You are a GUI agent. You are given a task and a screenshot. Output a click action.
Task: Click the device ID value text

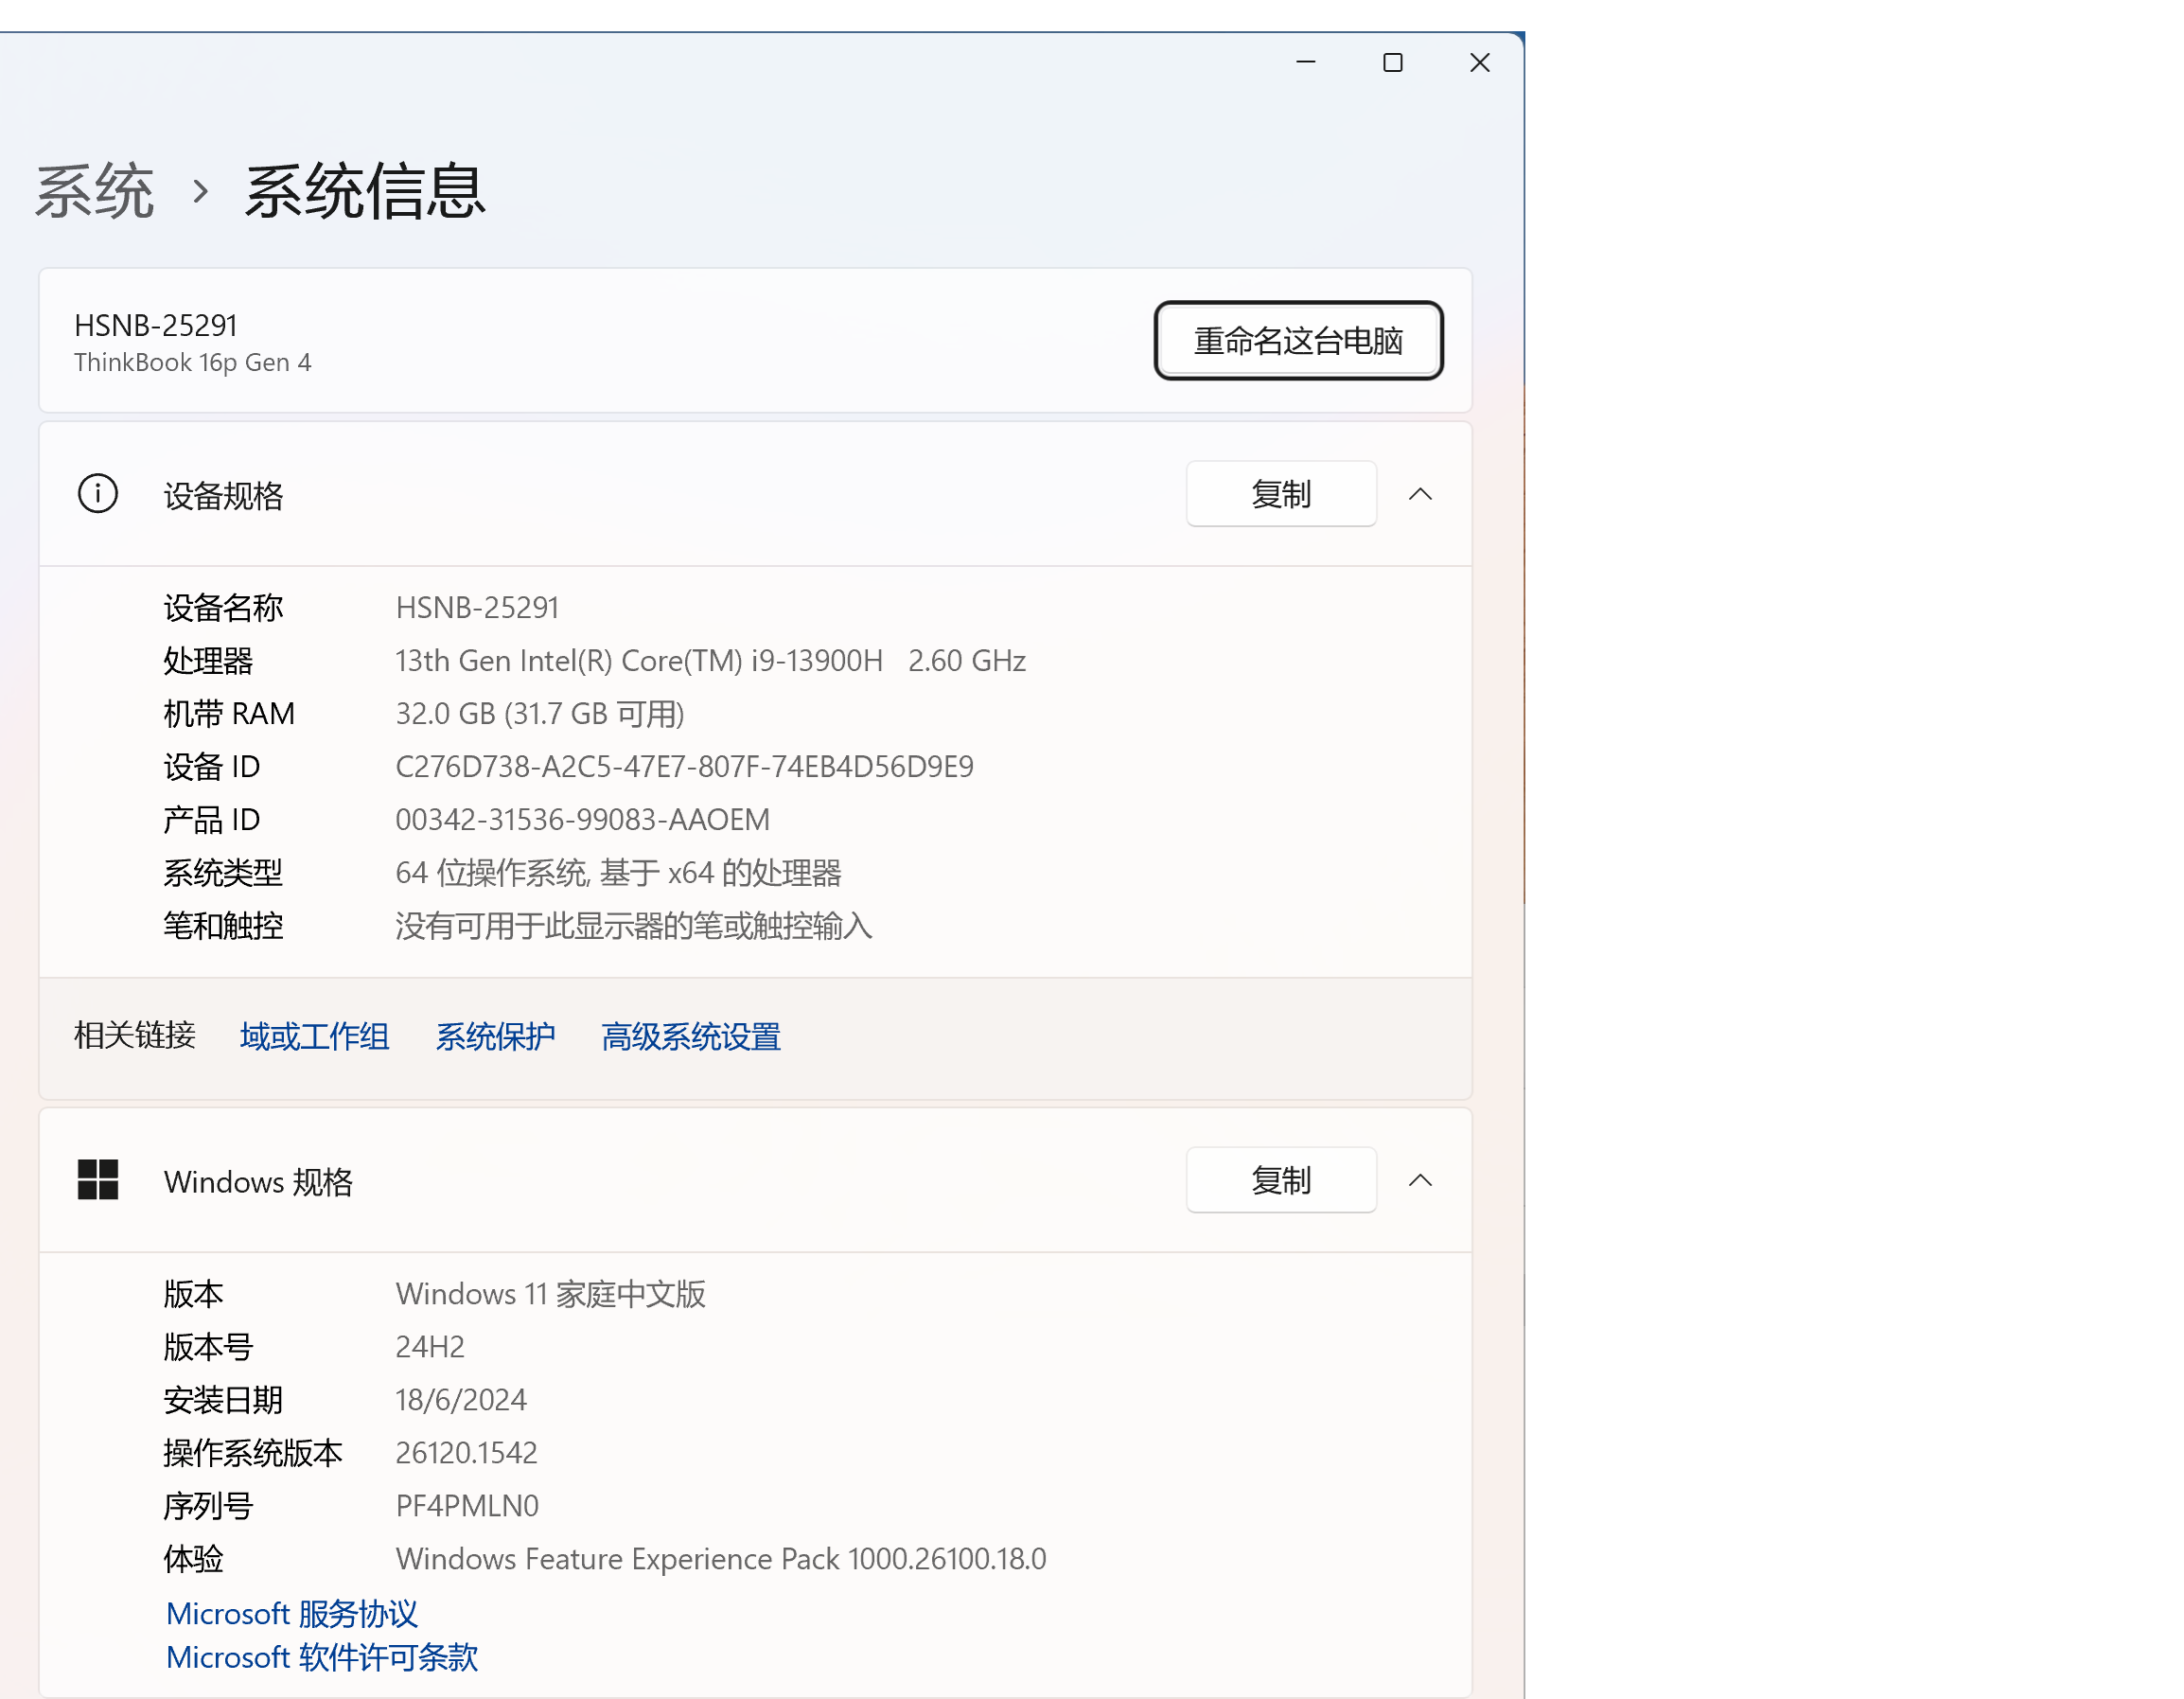point(684,767)
